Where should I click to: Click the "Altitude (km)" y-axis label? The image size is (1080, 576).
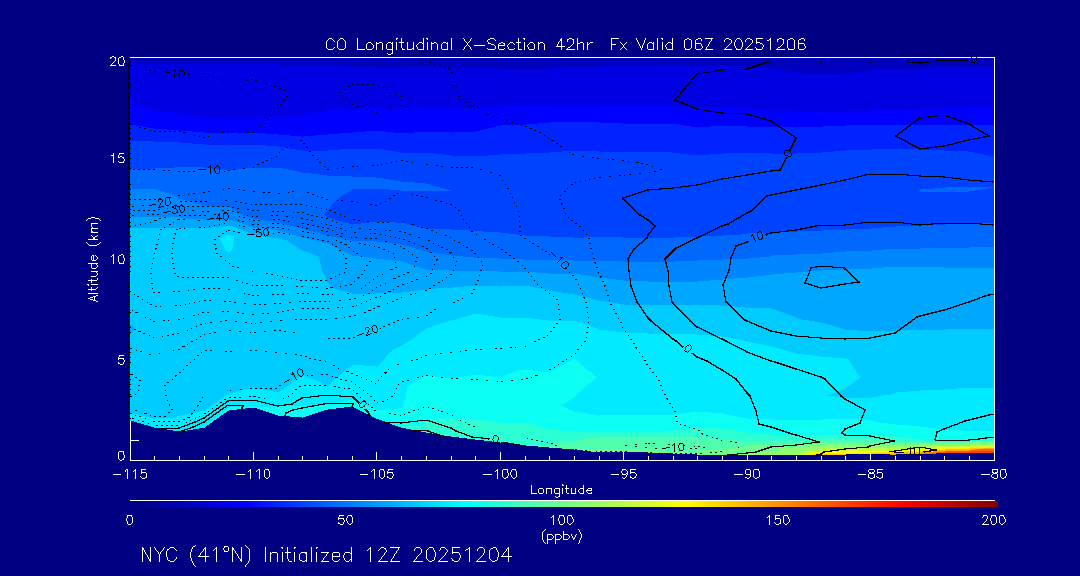pos(93,258)
